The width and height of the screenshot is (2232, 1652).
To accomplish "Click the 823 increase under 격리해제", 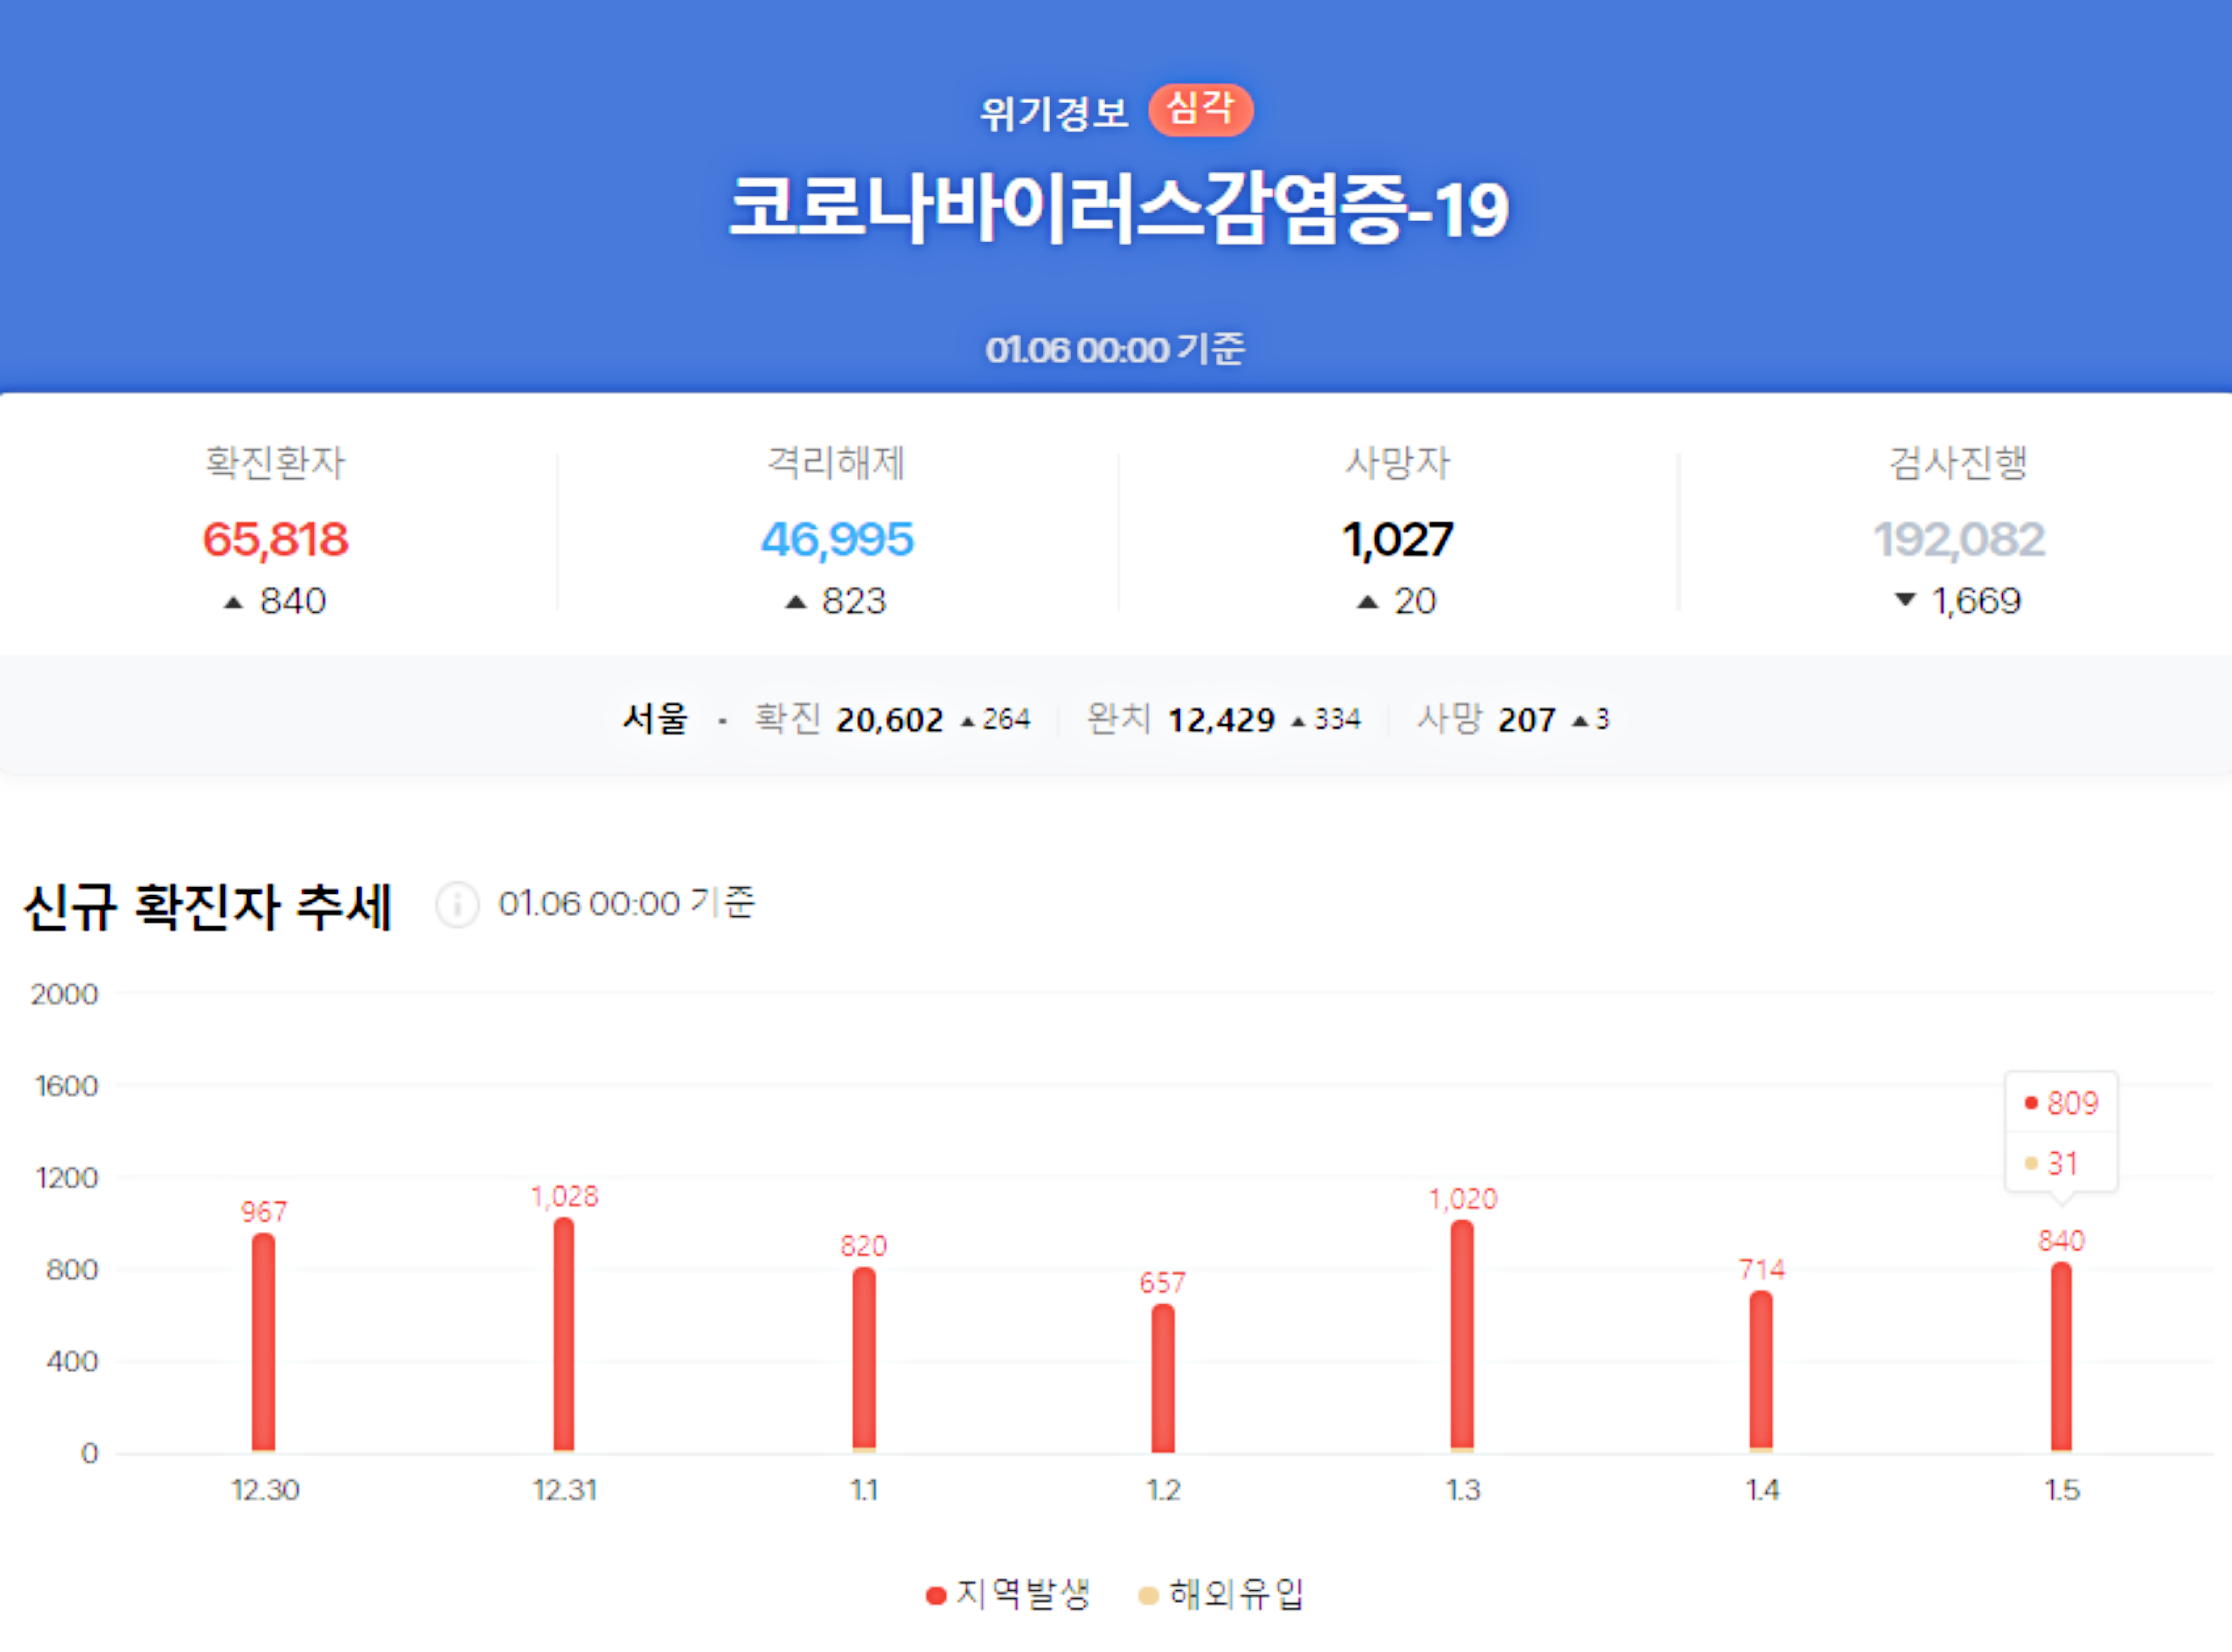I will pyautogui.click(x=854, y=601).
